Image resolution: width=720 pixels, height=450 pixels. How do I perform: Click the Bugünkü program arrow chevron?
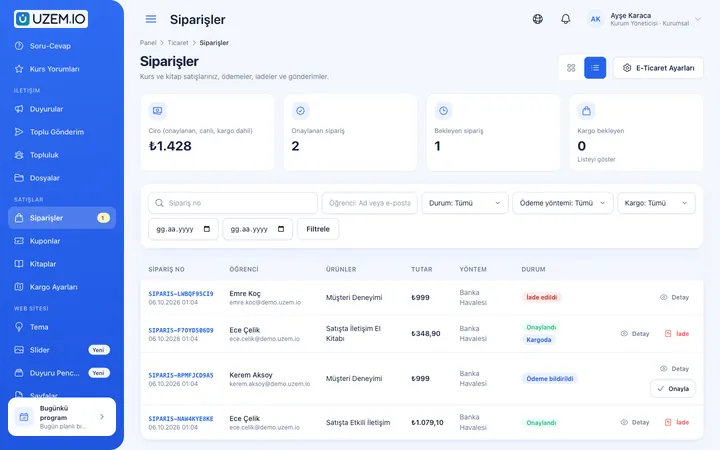102,416
